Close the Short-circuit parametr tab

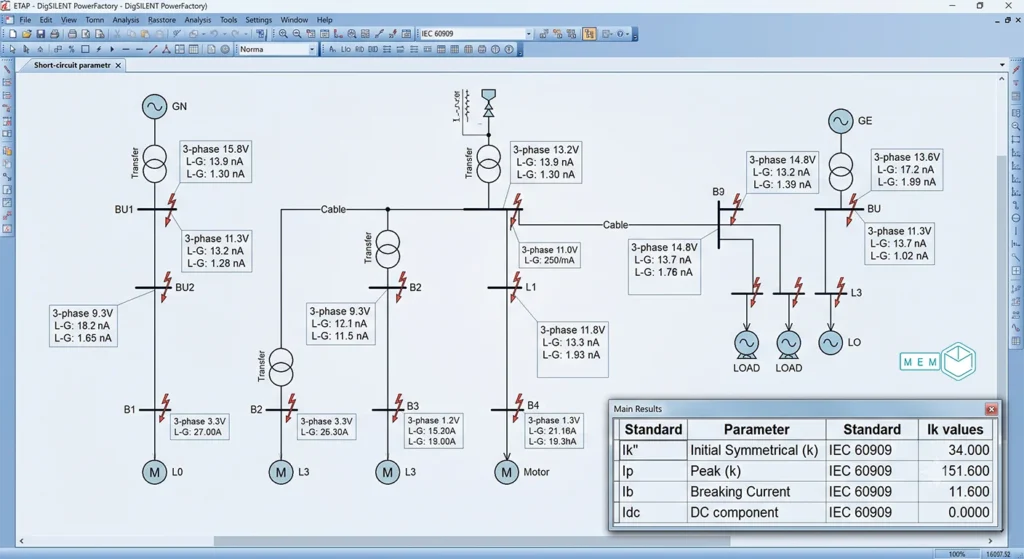click(x=118, y=65)
